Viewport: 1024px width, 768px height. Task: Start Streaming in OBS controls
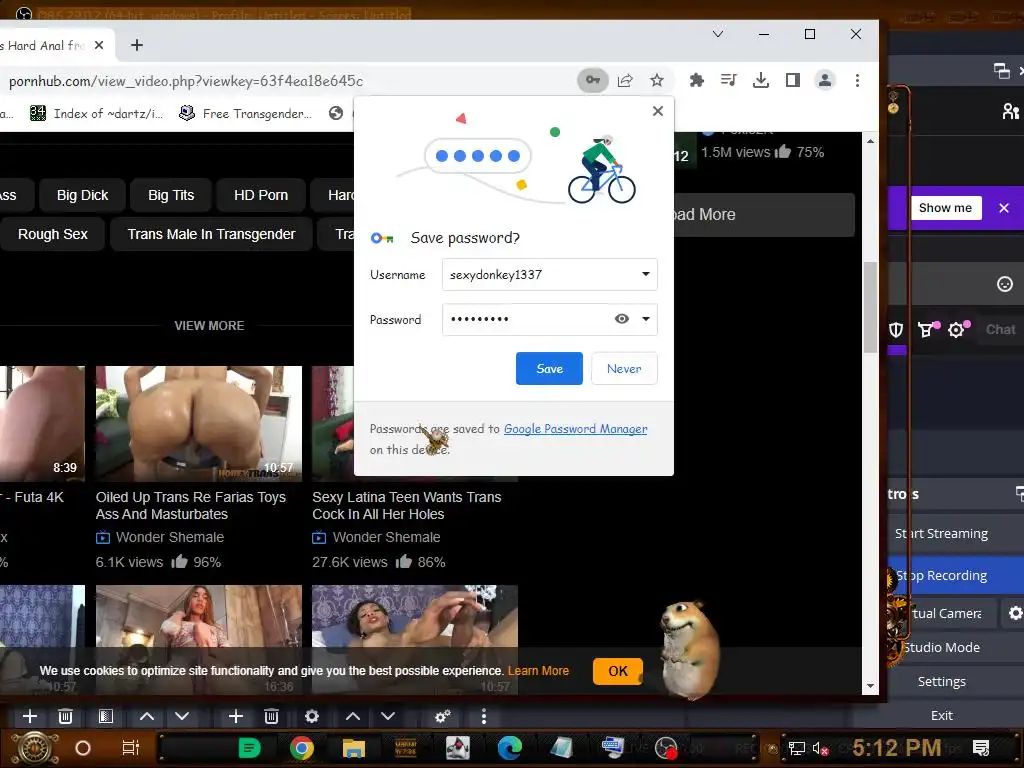tap(942, 534)
